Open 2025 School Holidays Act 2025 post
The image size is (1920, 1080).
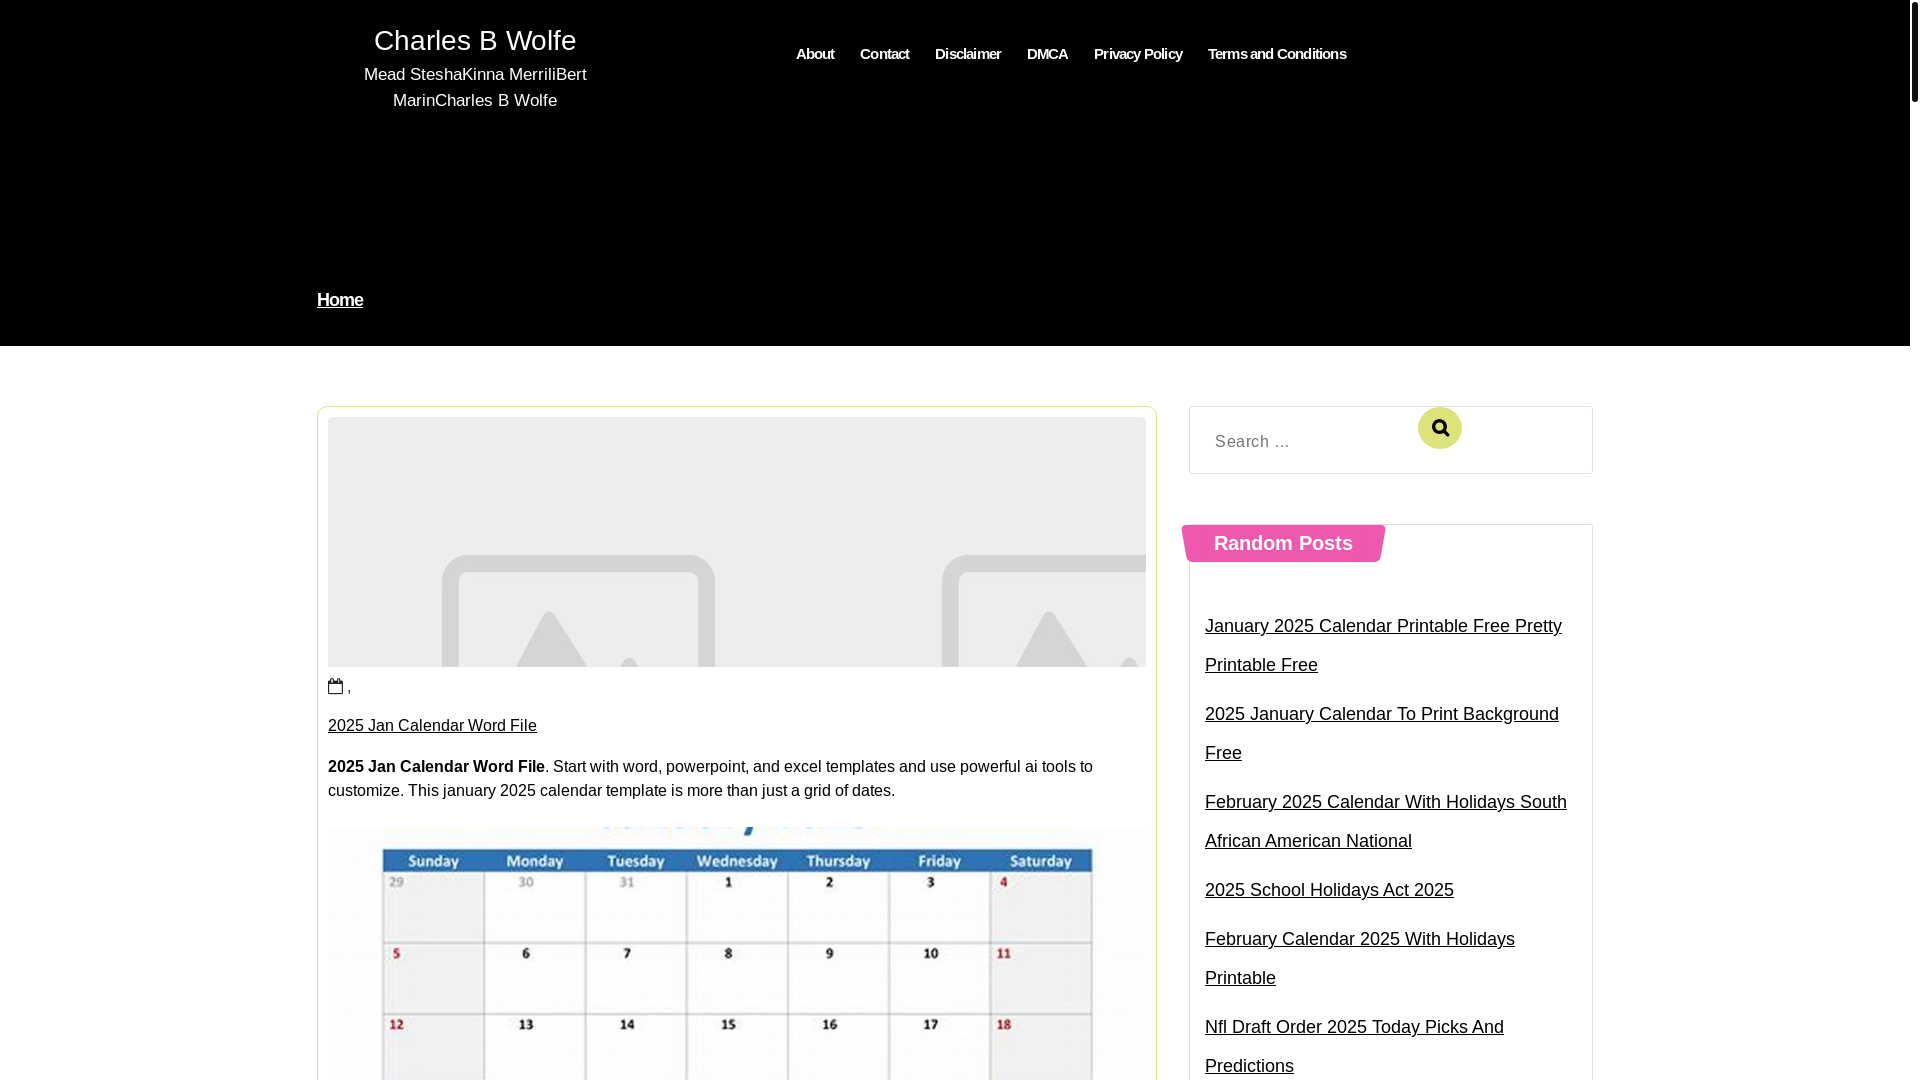1329,890
